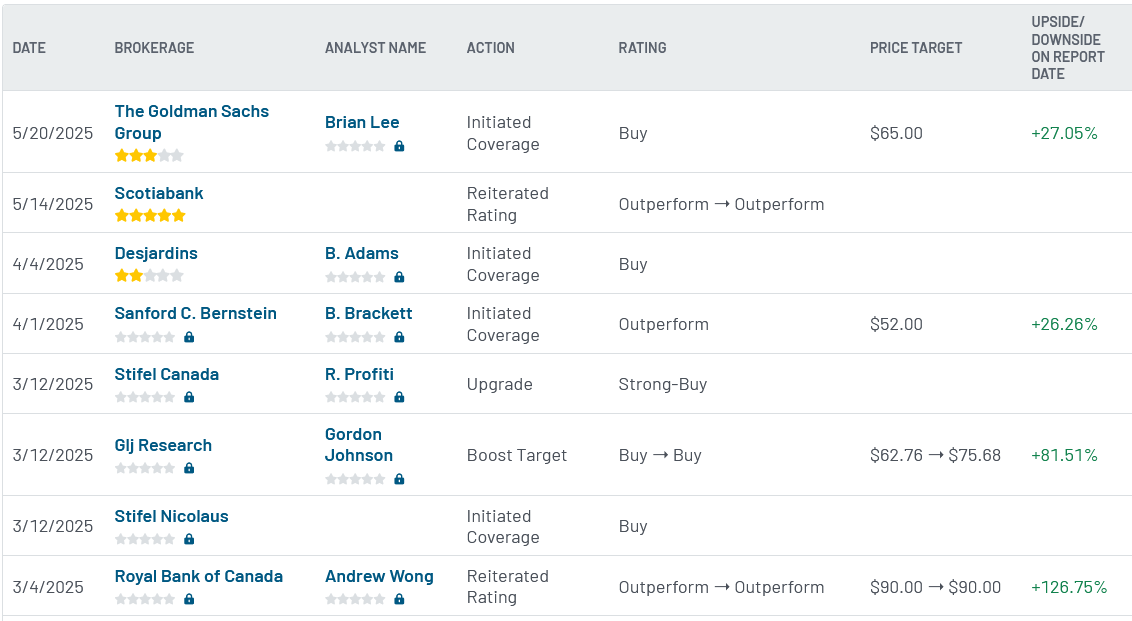Open Royal Bank of Canada brokerage link
This screenshot has height=621, width=1132.
[x=198, y=576]
